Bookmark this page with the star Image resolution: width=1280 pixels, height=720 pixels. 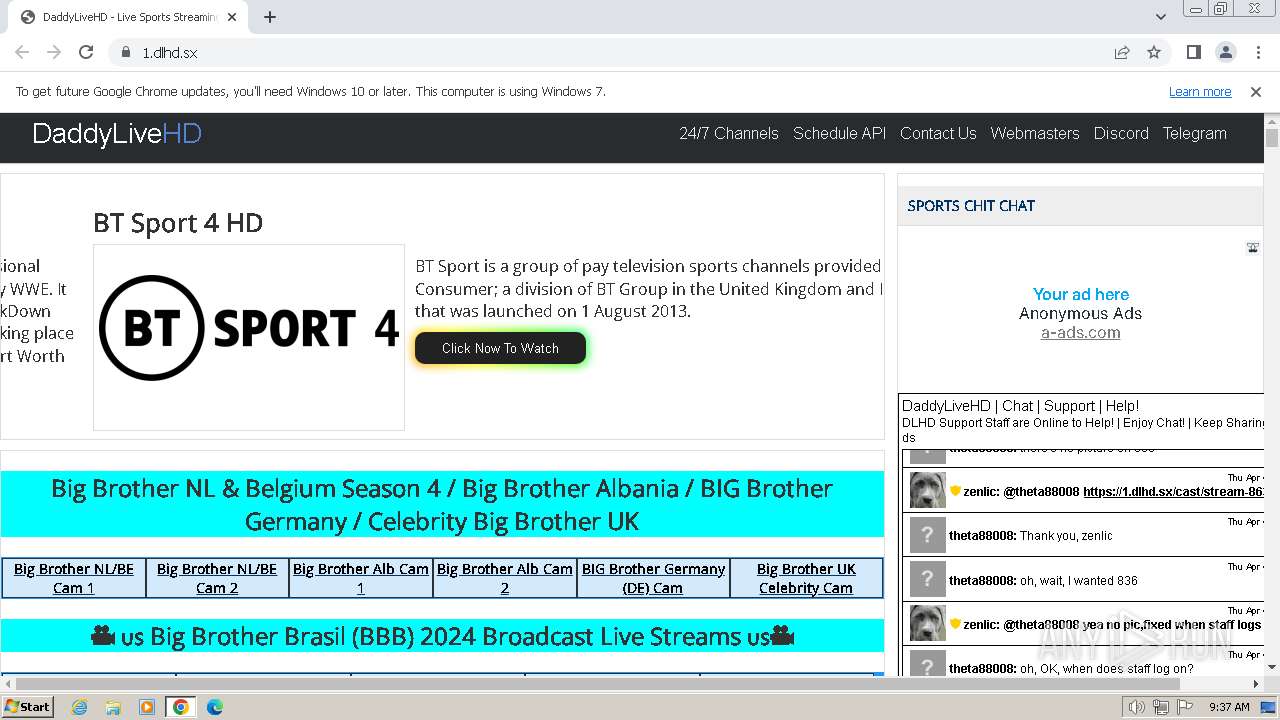click(x=1154, y=52)
